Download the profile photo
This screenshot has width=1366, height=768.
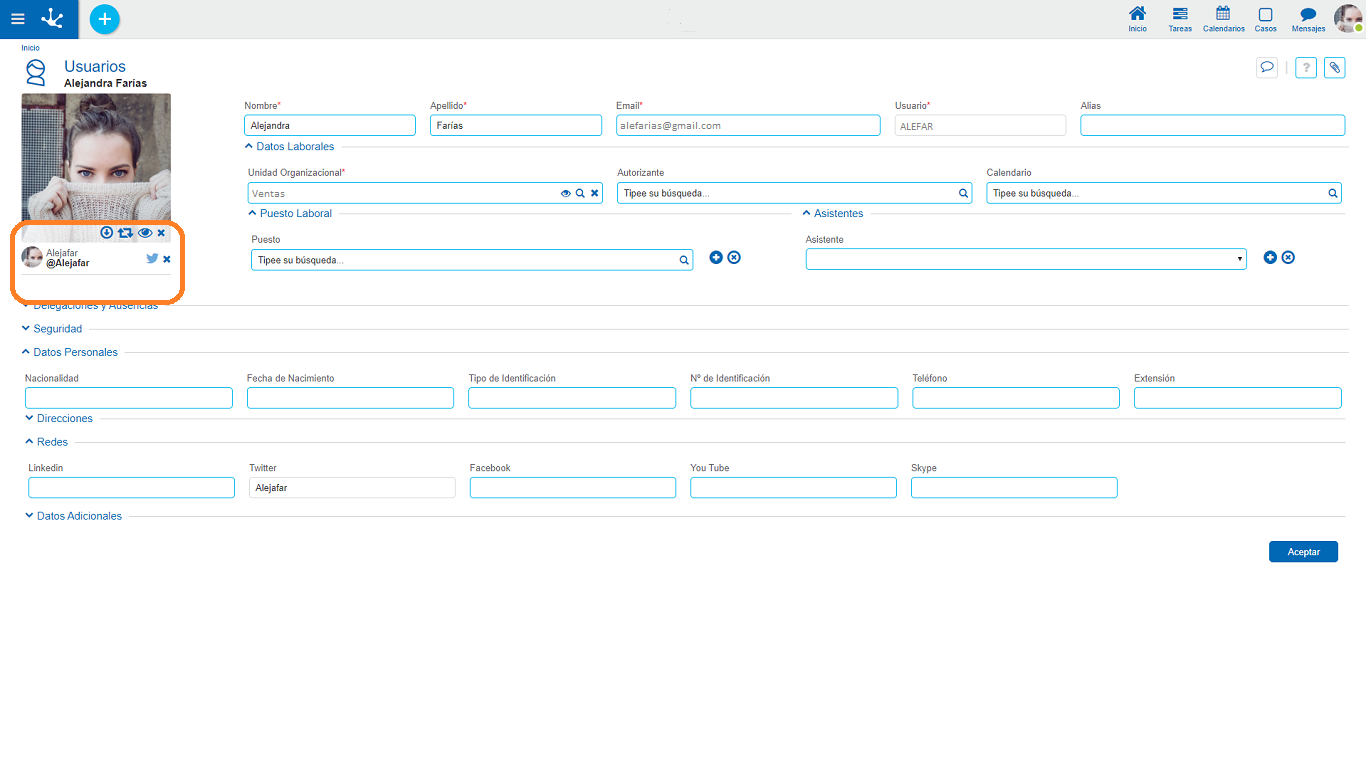point(107,233)
